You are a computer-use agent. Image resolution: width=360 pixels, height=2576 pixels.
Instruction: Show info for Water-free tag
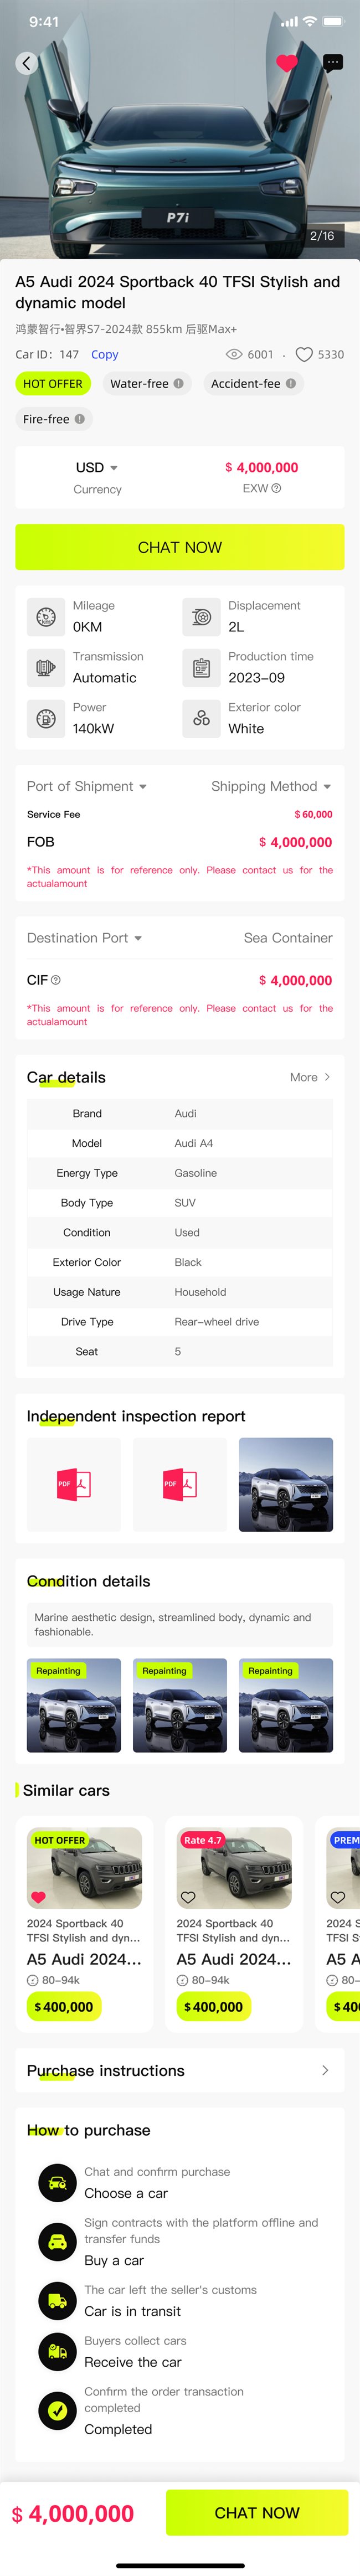pyautogui.click(x=179, y=383)
